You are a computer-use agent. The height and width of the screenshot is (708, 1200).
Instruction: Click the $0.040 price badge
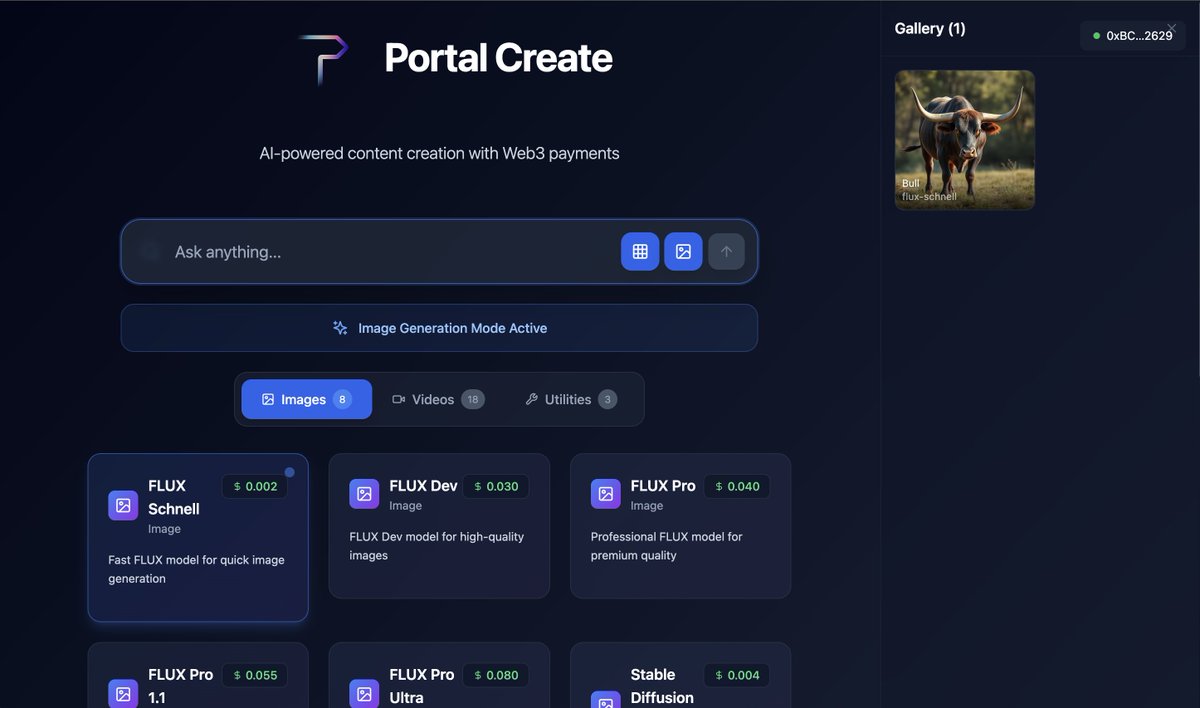tap(737, 486)
